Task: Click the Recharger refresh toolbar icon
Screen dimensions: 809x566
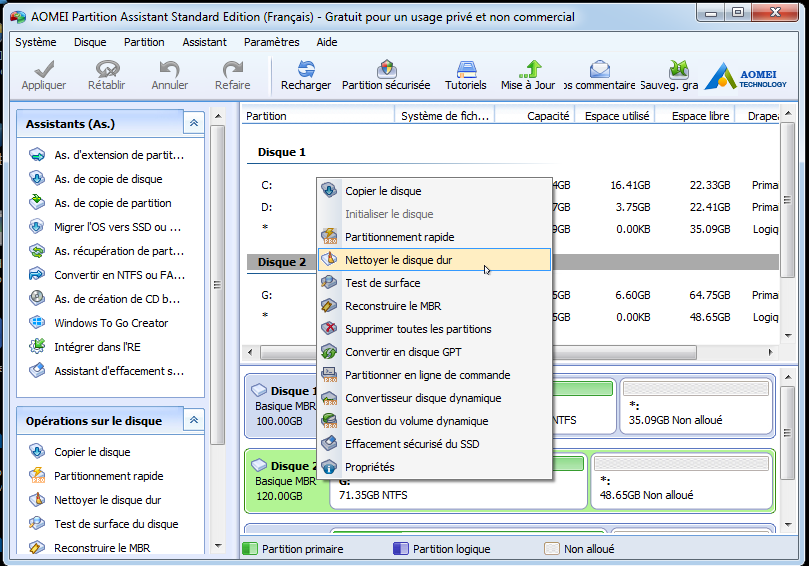Action: pos(306,69)
